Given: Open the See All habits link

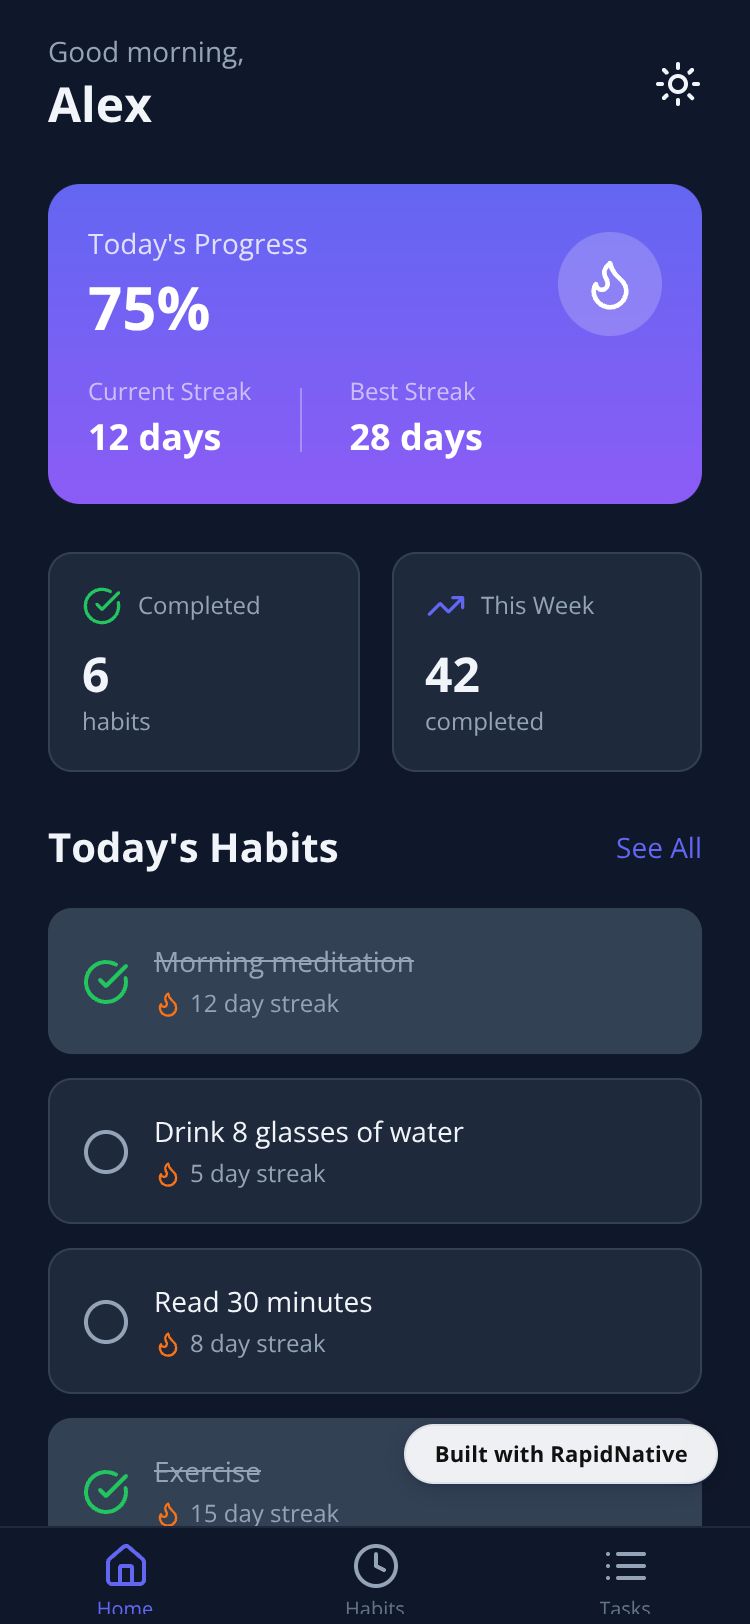Looking at the screenshot, I should point(658,848).
